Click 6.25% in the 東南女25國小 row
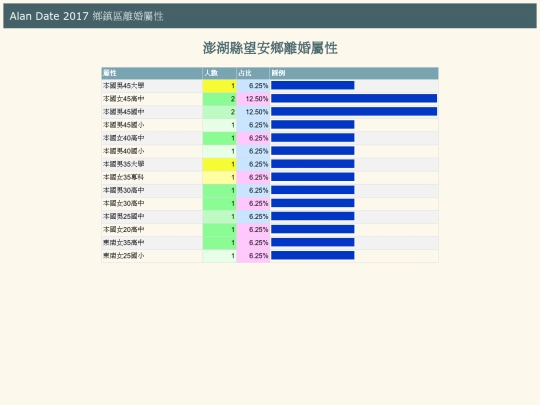540x405 pixels. pos(258,256)
